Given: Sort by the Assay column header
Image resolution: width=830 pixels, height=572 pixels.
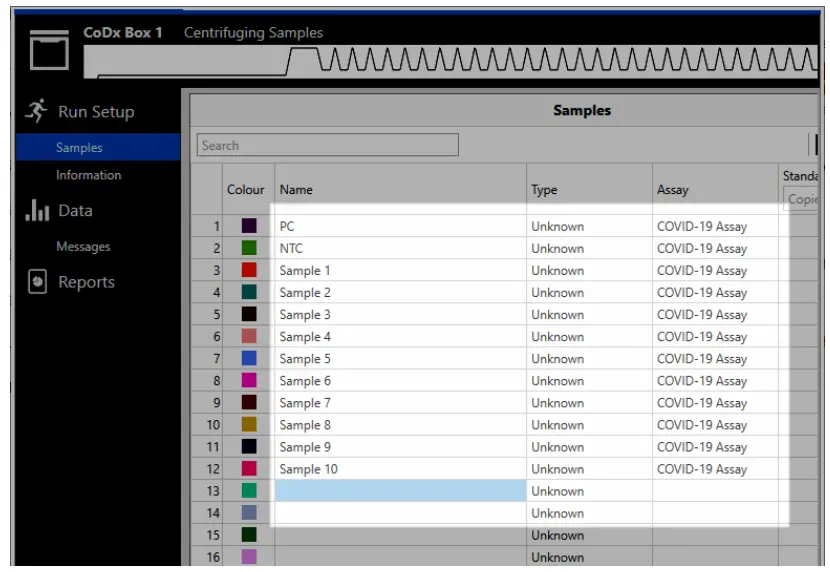Looking at the screenshot, I should pyautogui.click(x=715, y=189).
